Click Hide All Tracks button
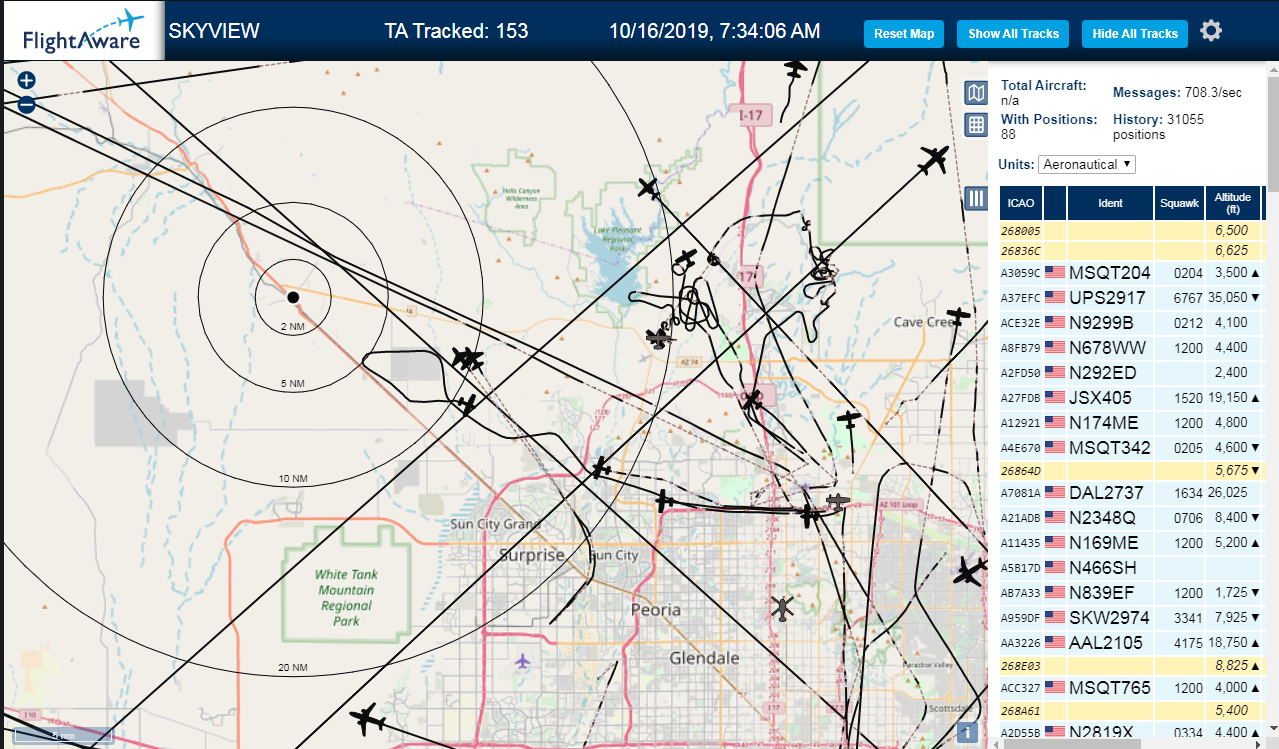 [x=1135, y=34]
